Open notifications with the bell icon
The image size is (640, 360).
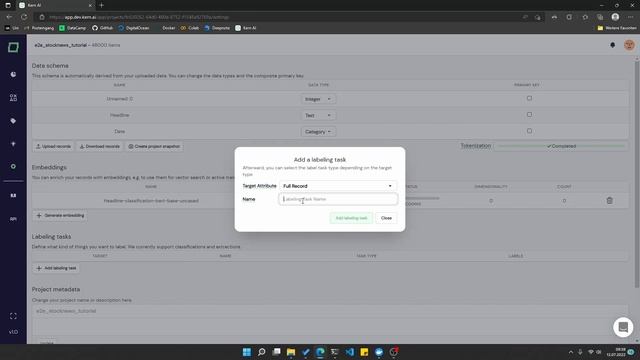tap(612, 45)
